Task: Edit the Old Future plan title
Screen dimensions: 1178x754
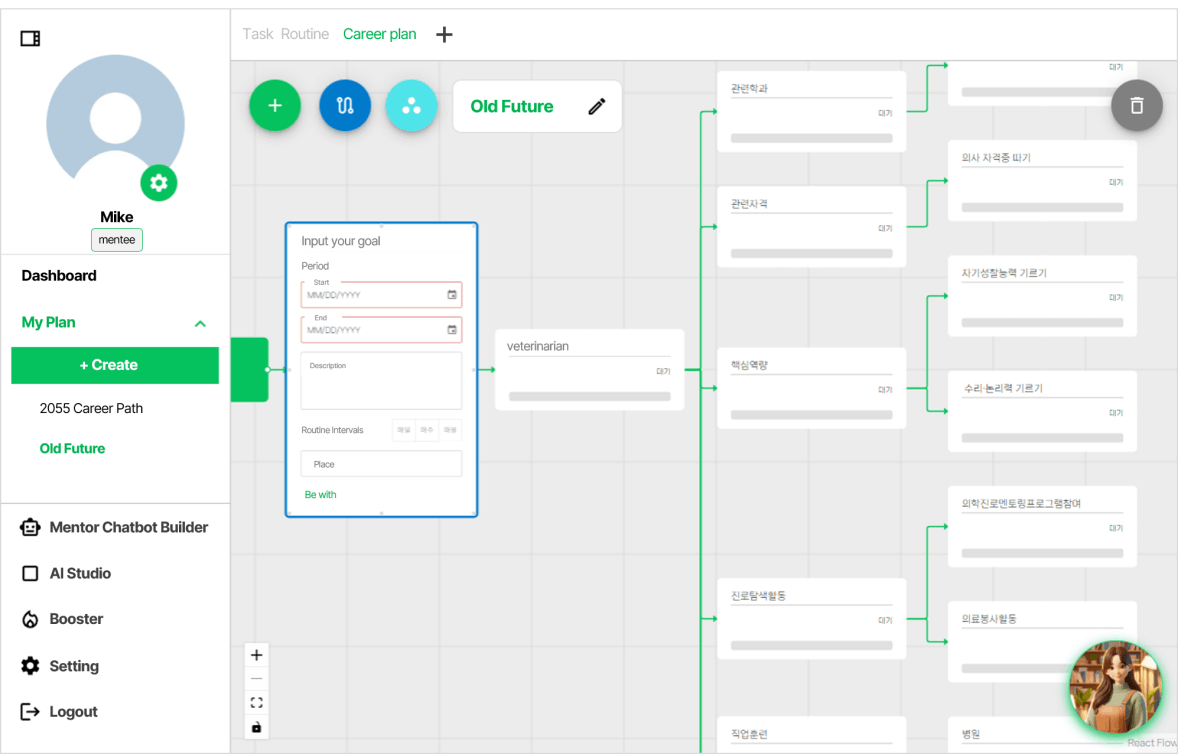Action: pyautogui.click(x=597, y=107)
